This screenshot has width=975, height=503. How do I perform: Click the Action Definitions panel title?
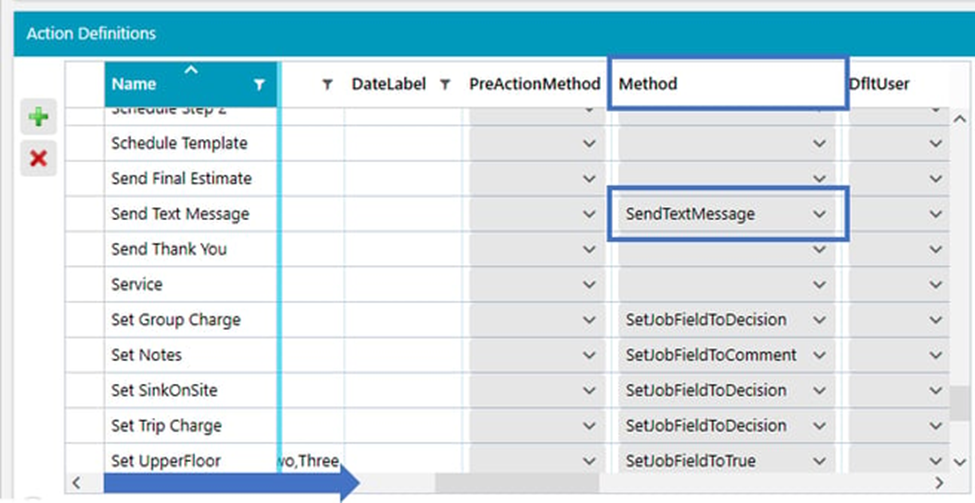pyautogui.click(x=91, y=34)
